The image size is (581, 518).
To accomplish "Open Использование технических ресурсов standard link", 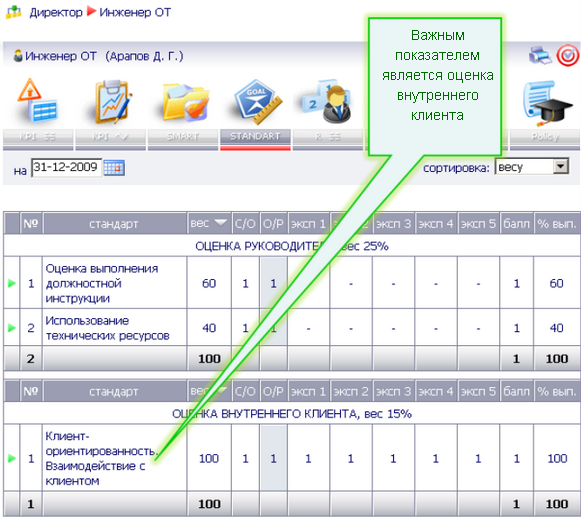I will click(107, 328).
